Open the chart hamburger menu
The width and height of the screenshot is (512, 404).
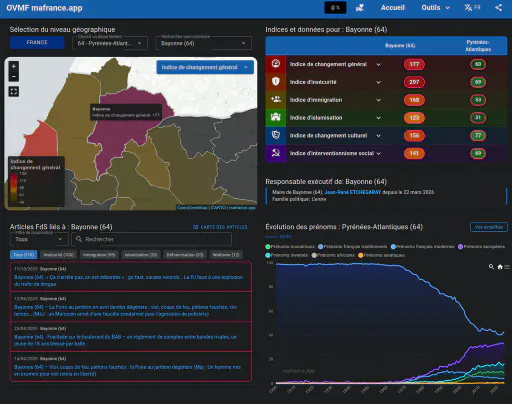tap(507, 267)
